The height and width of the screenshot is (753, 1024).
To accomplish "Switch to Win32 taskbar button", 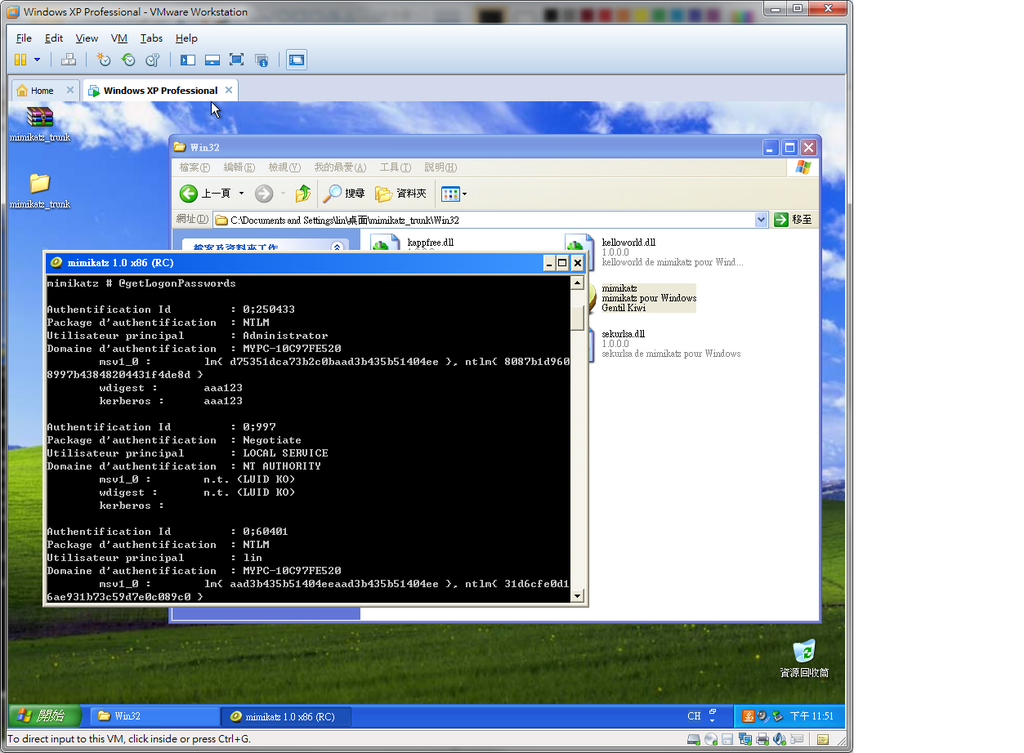I will (154, 716).
